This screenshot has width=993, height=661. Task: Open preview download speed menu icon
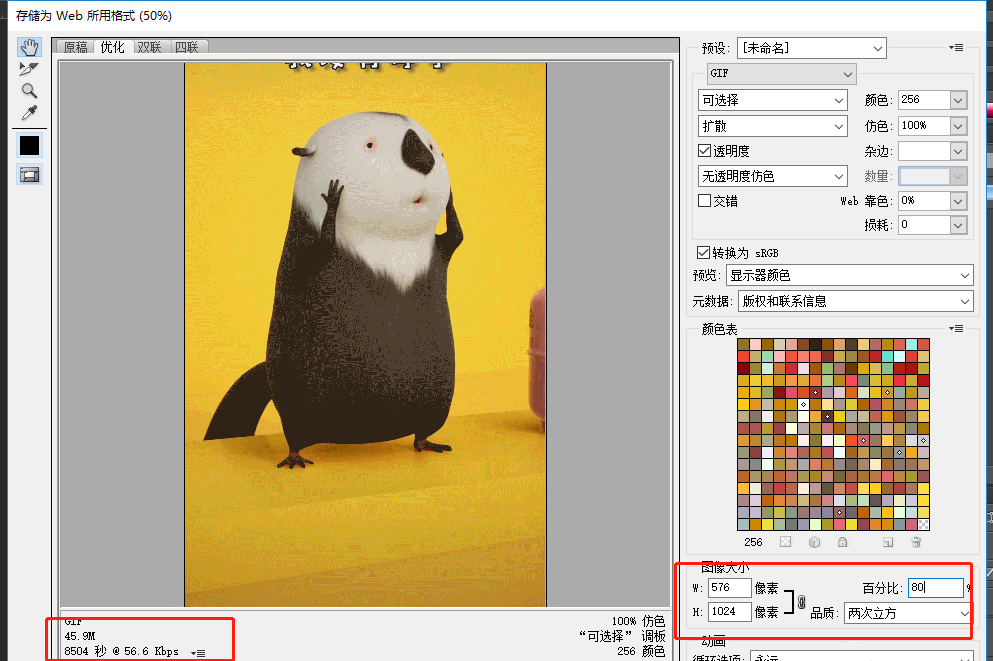click(x=198, y=653)
